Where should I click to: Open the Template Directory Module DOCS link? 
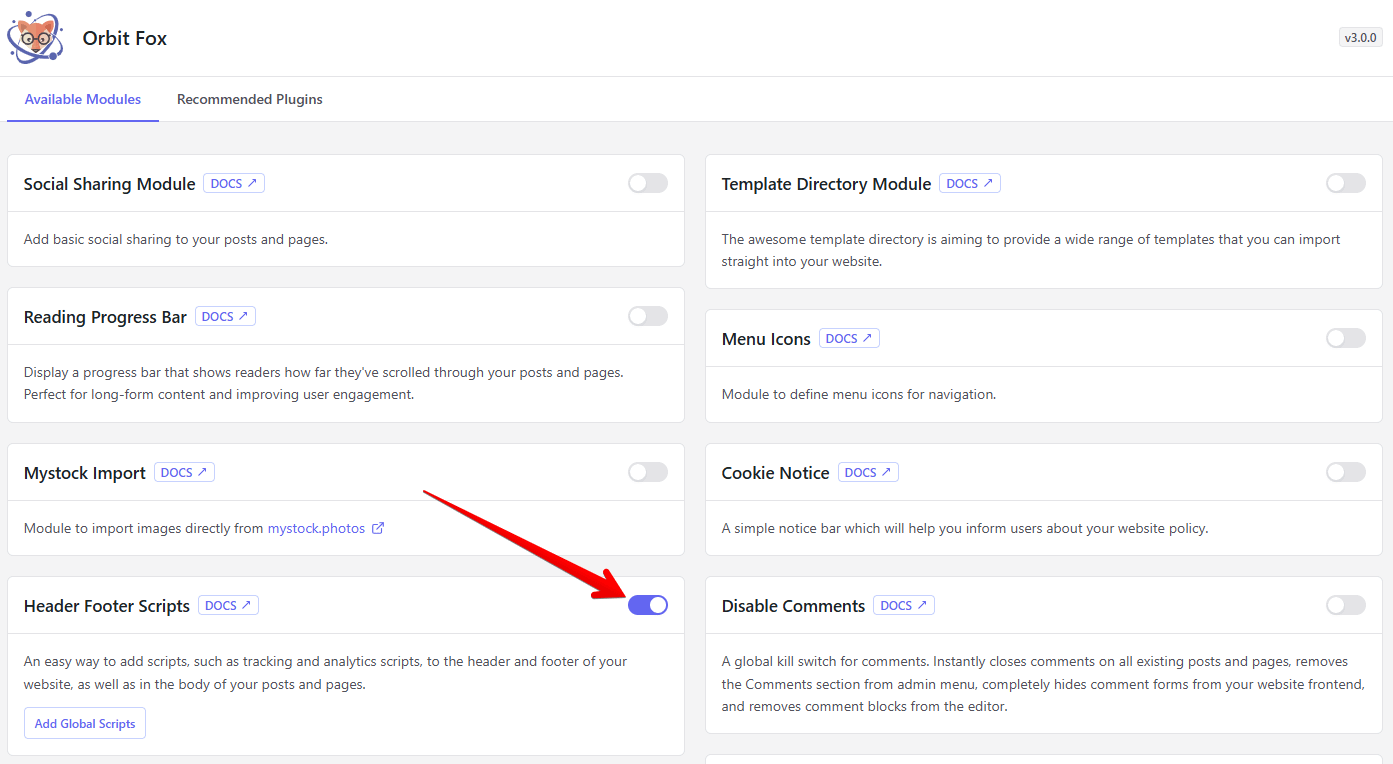969,184
